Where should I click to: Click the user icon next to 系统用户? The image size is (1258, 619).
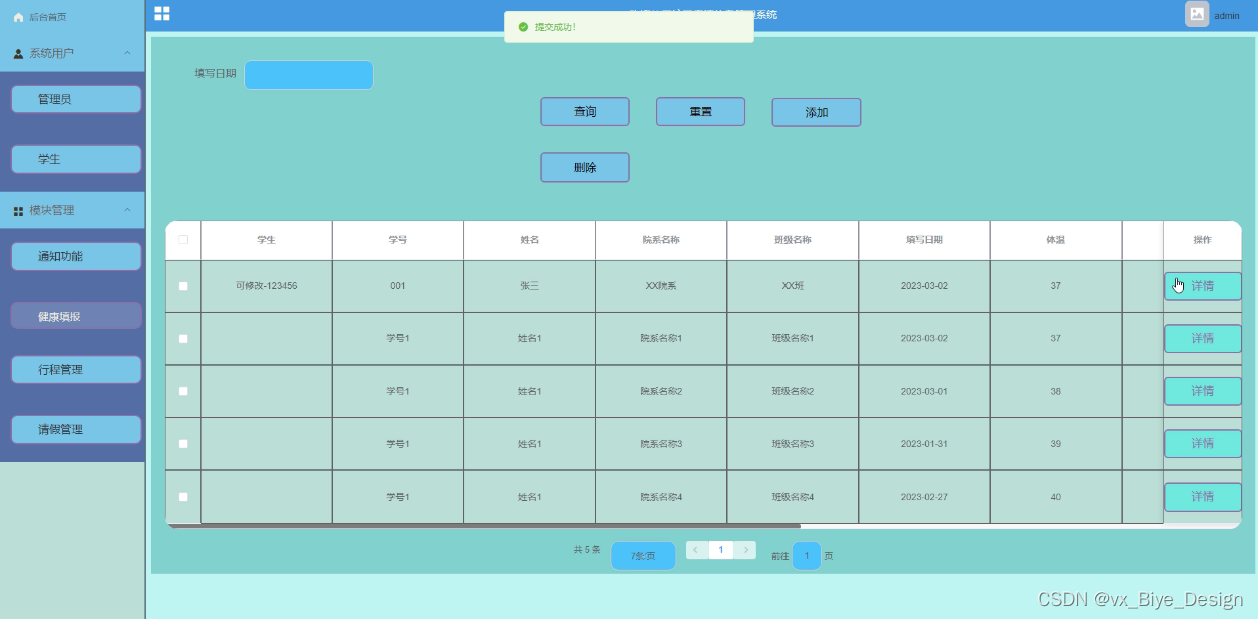[18, 54]
